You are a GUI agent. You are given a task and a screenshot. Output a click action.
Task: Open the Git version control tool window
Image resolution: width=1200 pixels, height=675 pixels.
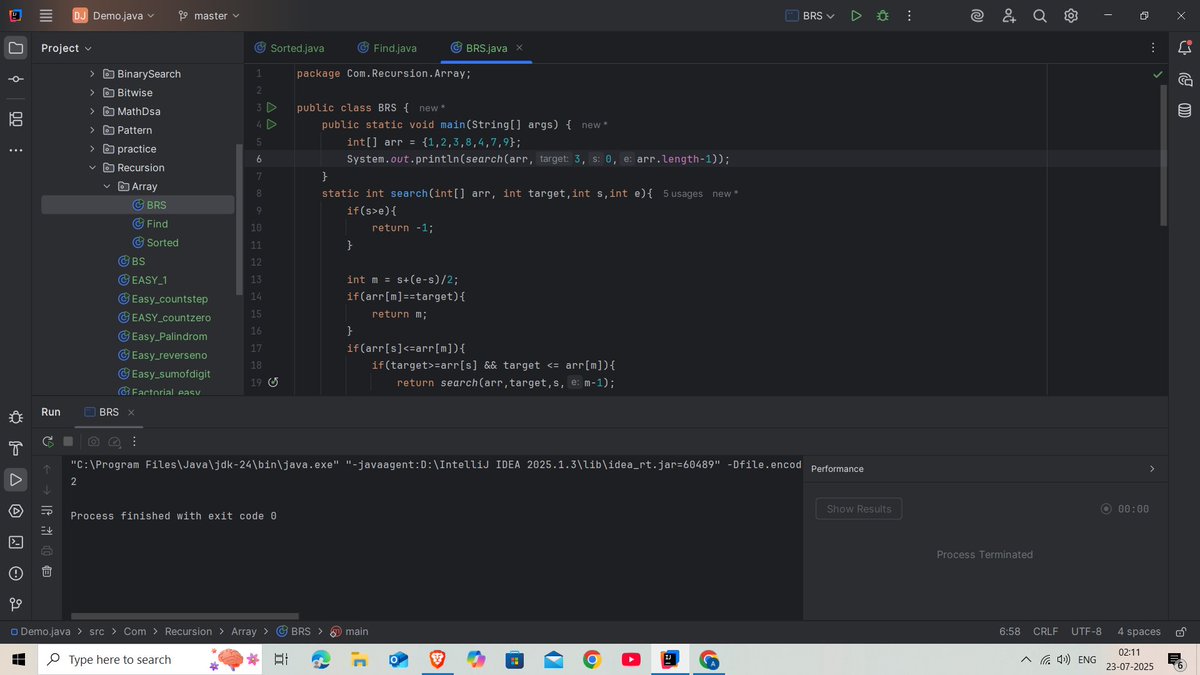coord(15,604)
